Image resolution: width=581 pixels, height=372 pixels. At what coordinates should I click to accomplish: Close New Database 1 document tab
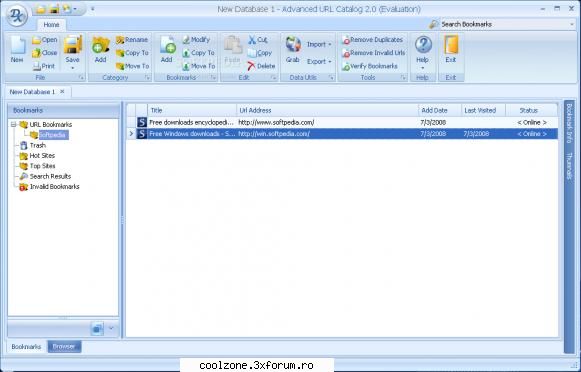(x=62, y=92)
